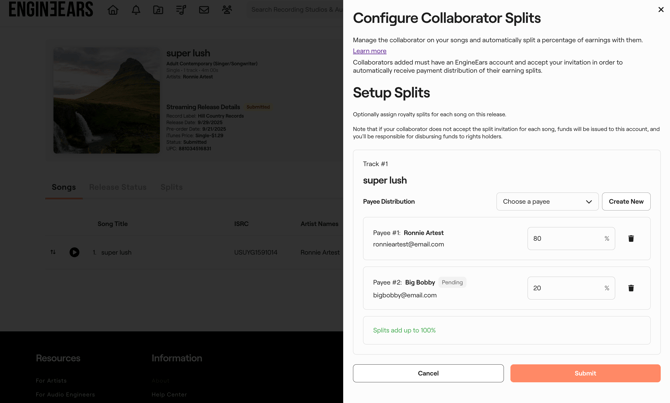
Task: Open the community people icon in navbar
Action: [227, 10]
